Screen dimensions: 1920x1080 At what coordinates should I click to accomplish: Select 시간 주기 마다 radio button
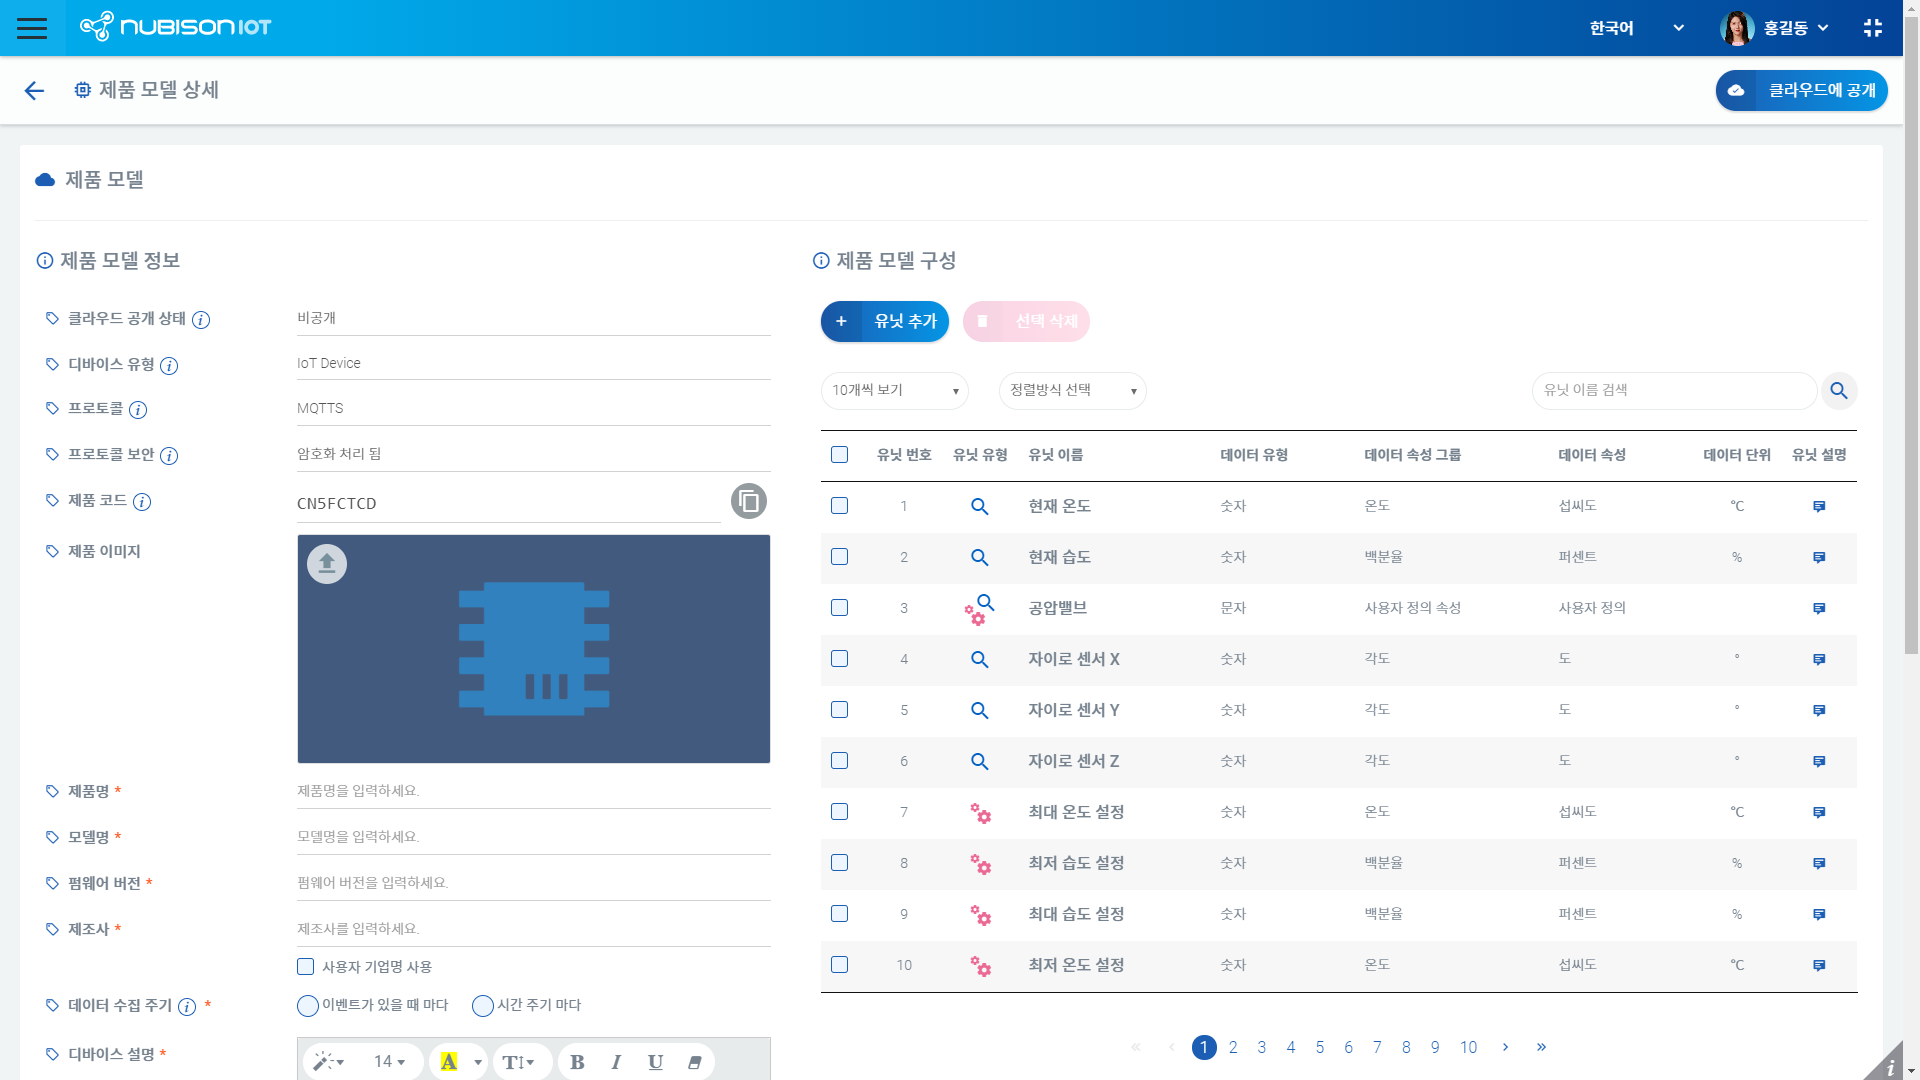483,1005
